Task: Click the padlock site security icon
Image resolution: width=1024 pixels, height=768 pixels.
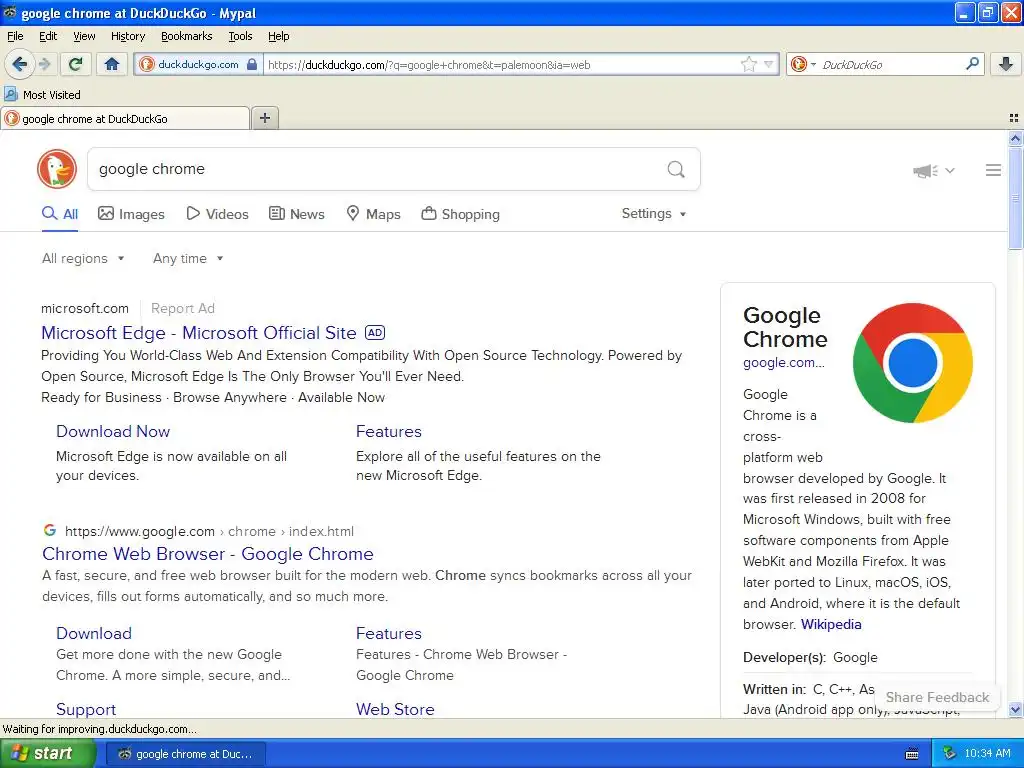Action: 252,64
